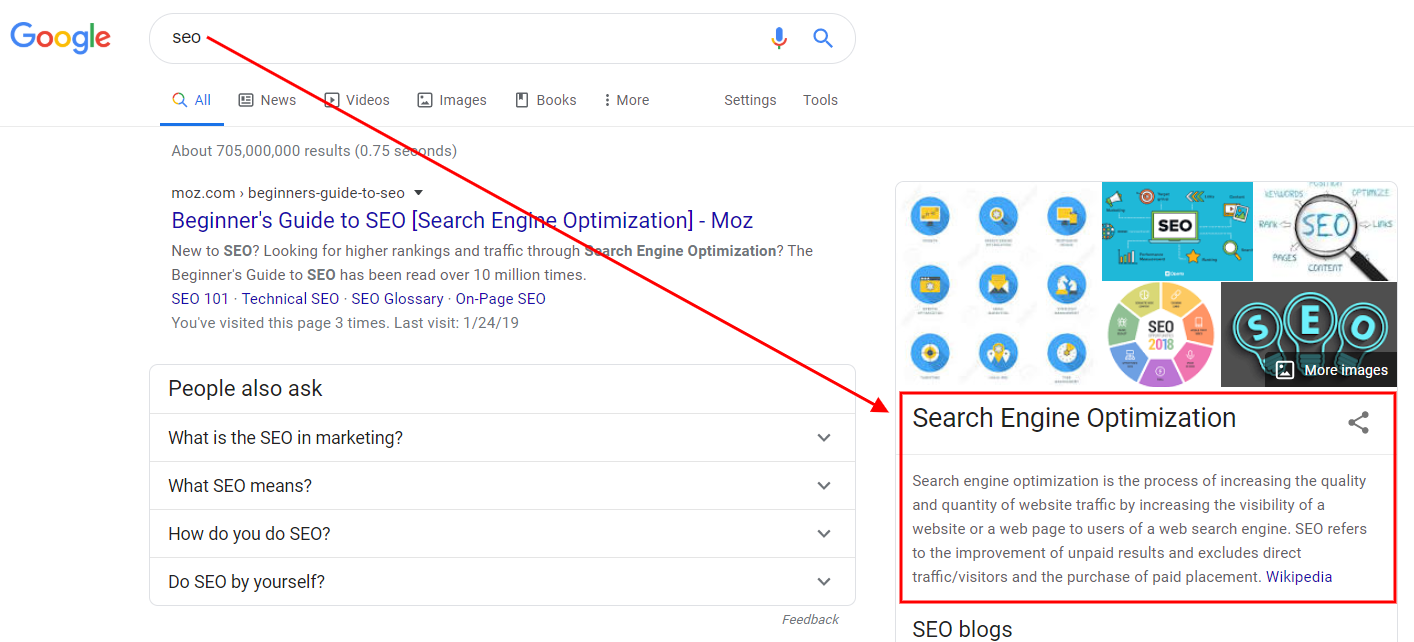The image size is (1414, 642).
Task: Switch to the Videos tab
Action: (x=357, y=100)
